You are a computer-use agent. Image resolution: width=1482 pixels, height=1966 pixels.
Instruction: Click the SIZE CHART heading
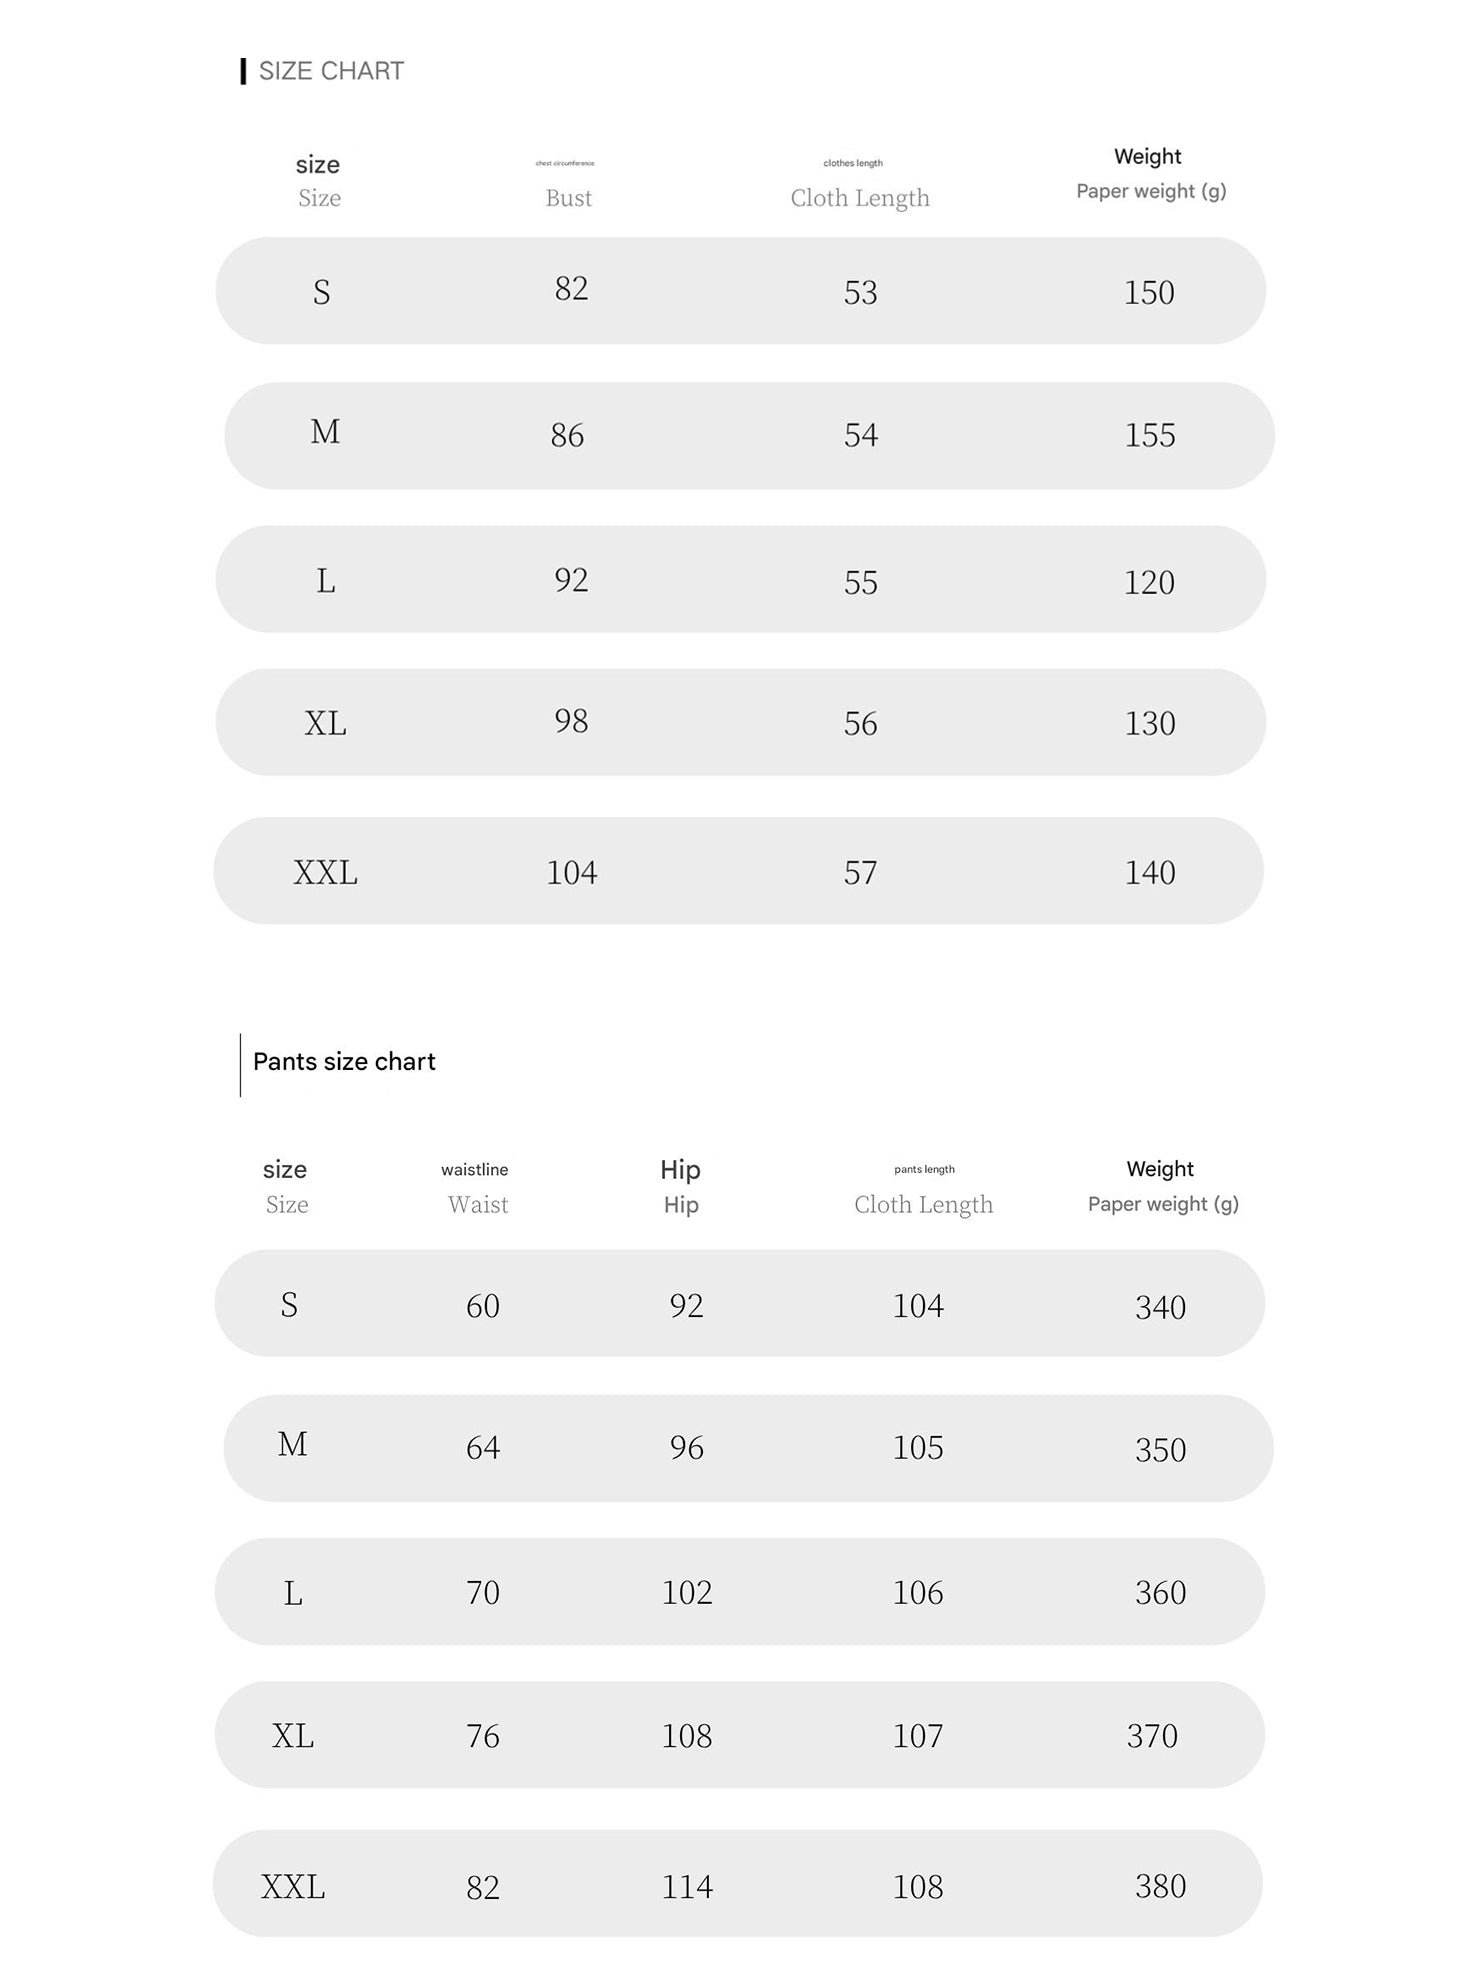coord(330,71)
